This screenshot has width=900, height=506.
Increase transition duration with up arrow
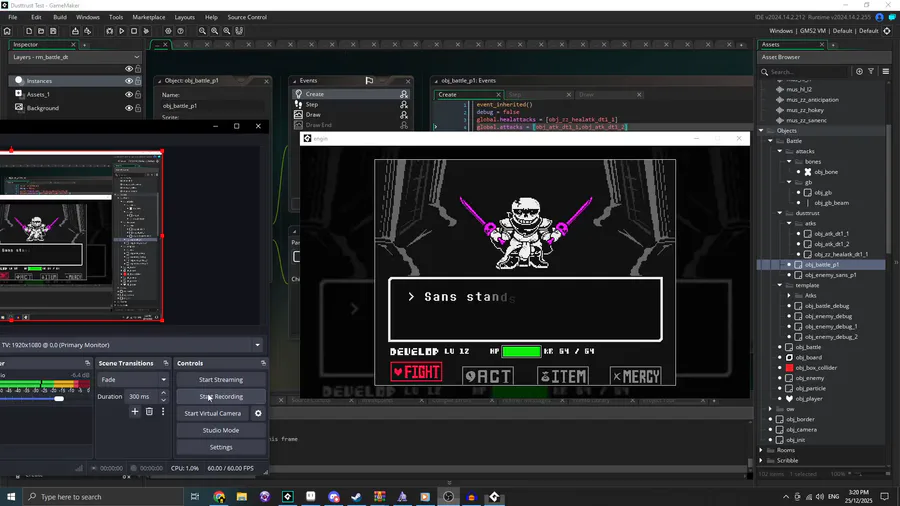point(164,393)
